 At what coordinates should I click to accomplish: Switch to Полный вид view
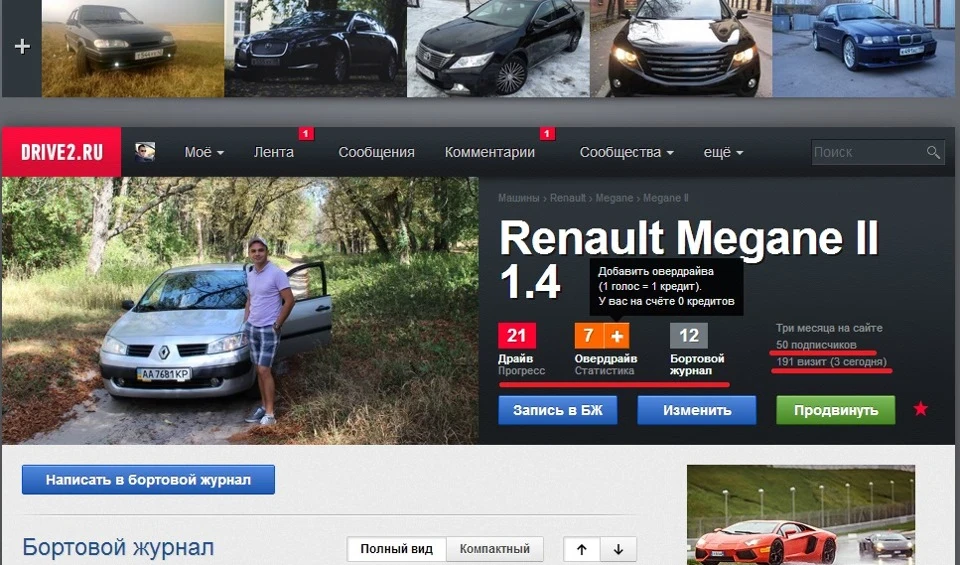click(397, 549)
